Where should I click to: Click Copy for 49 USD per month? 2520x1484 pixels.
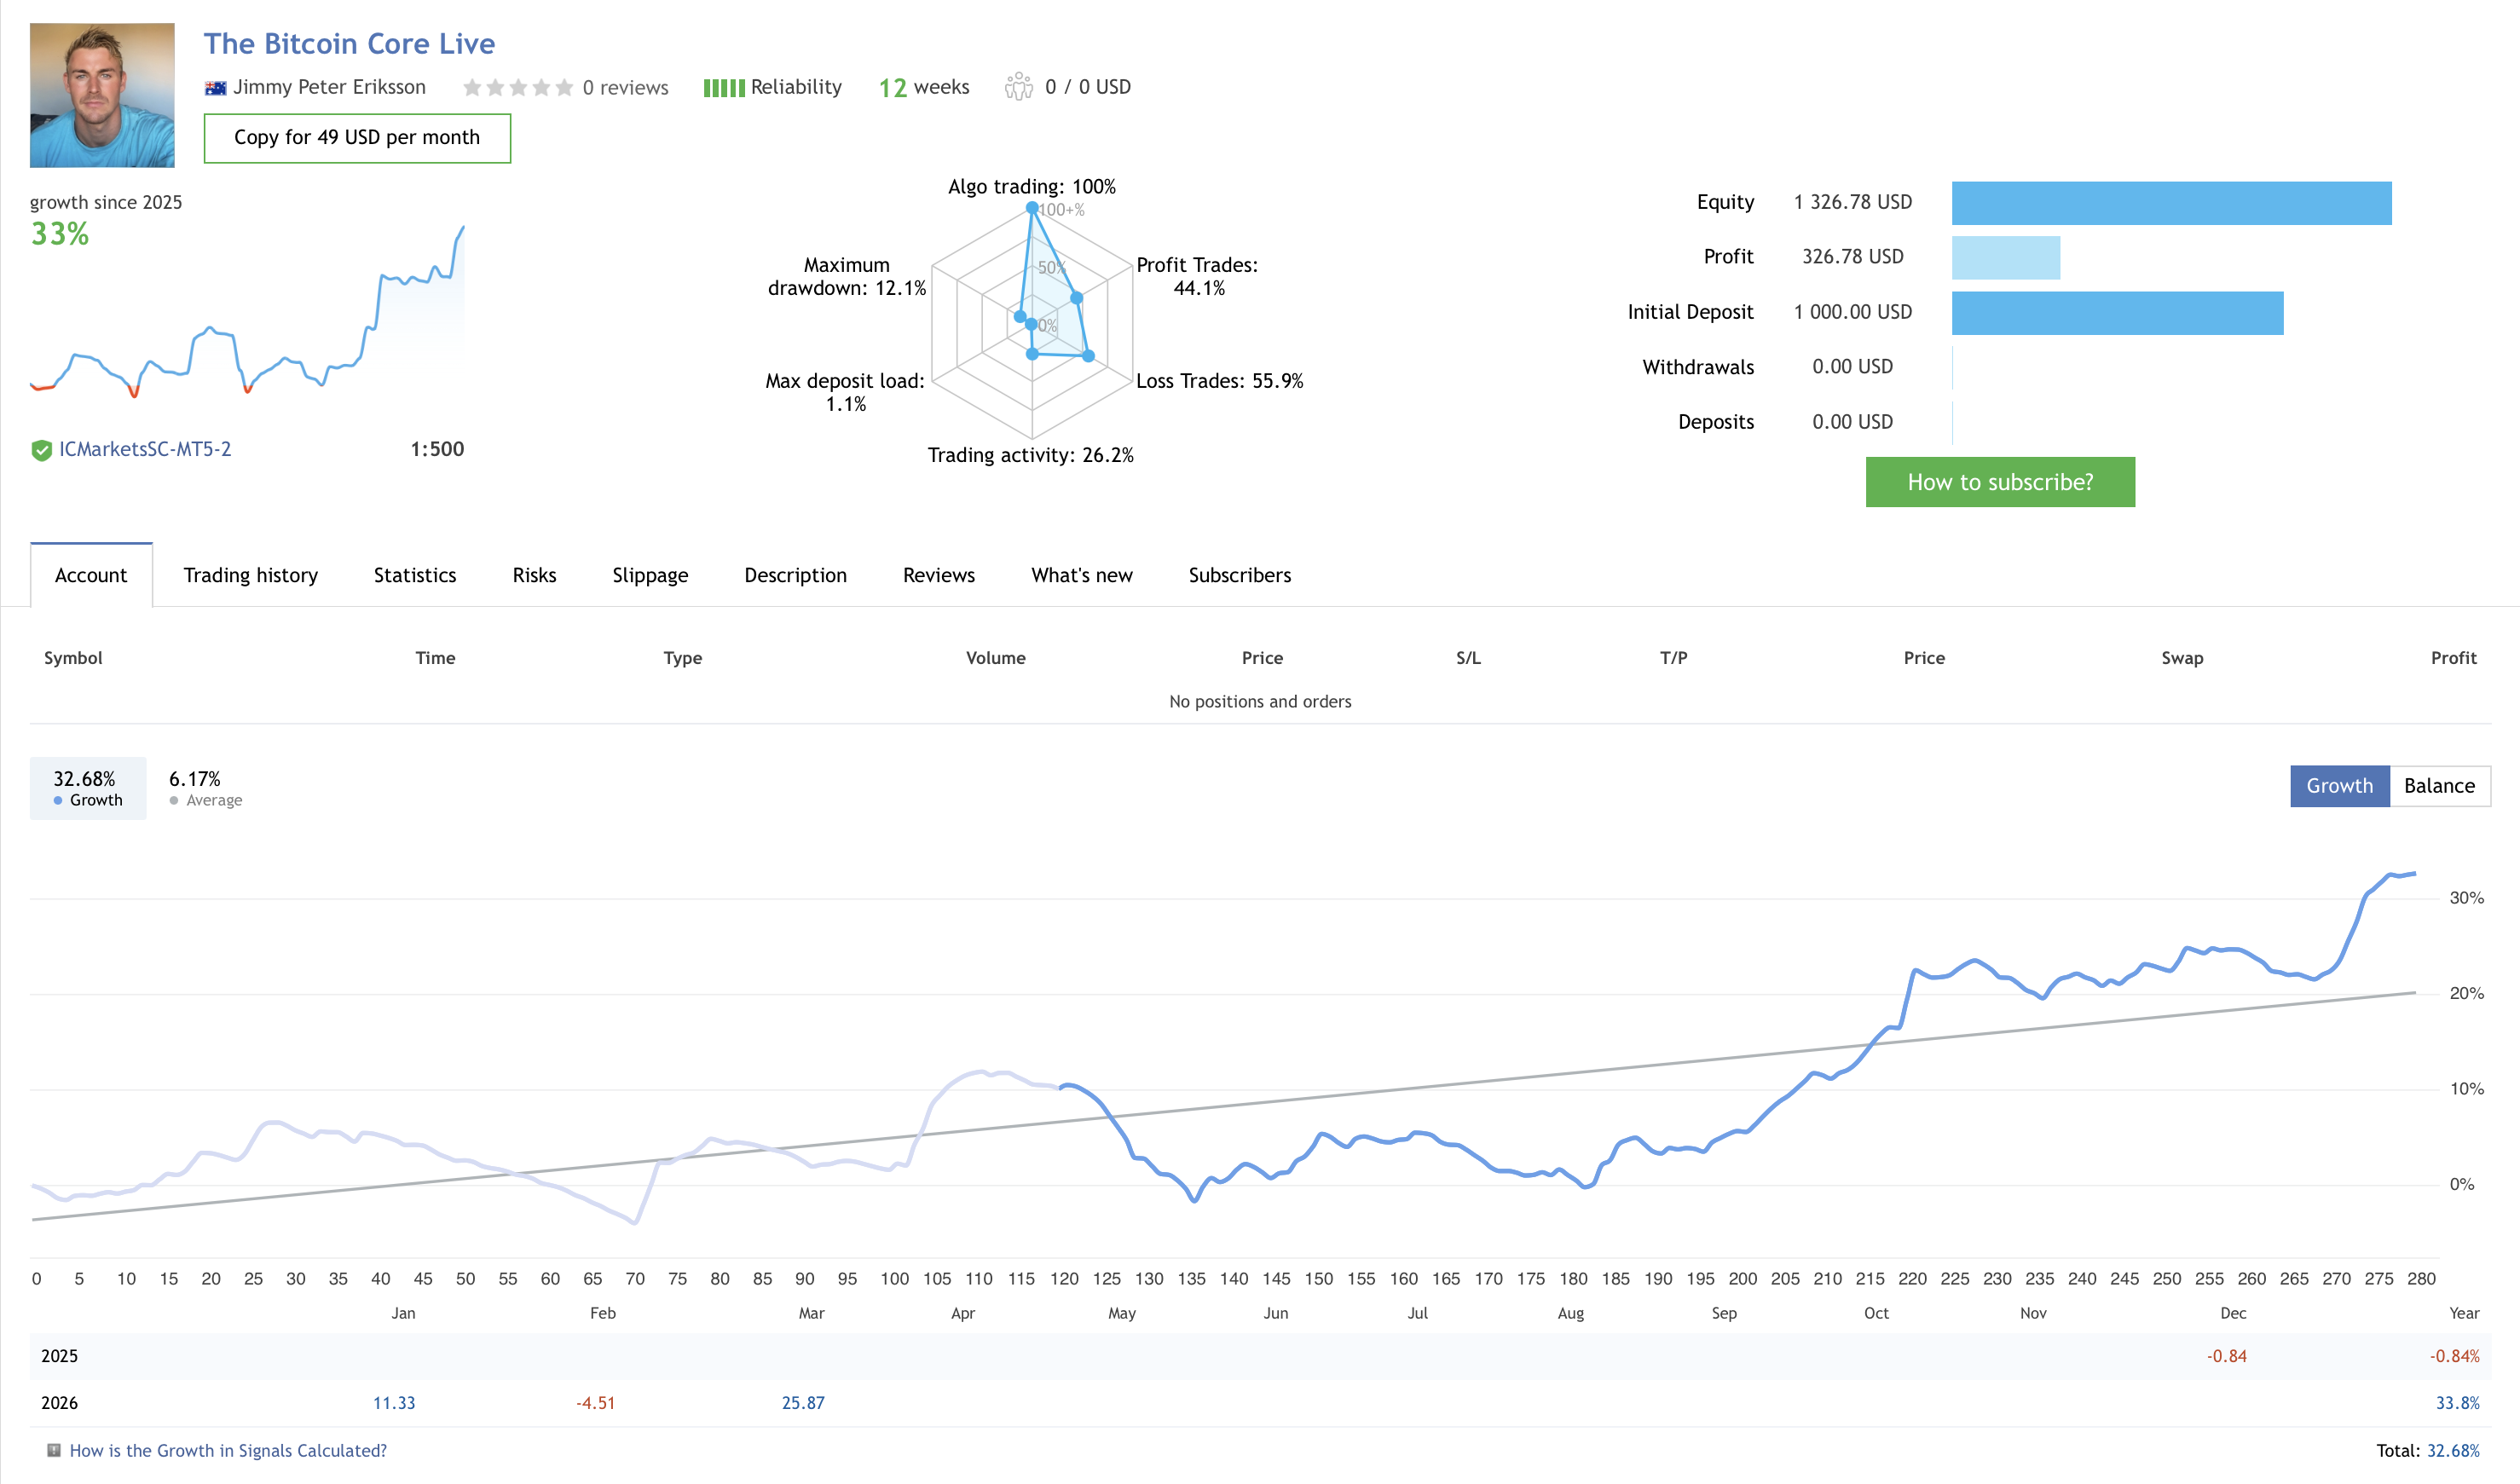[357, 138]
